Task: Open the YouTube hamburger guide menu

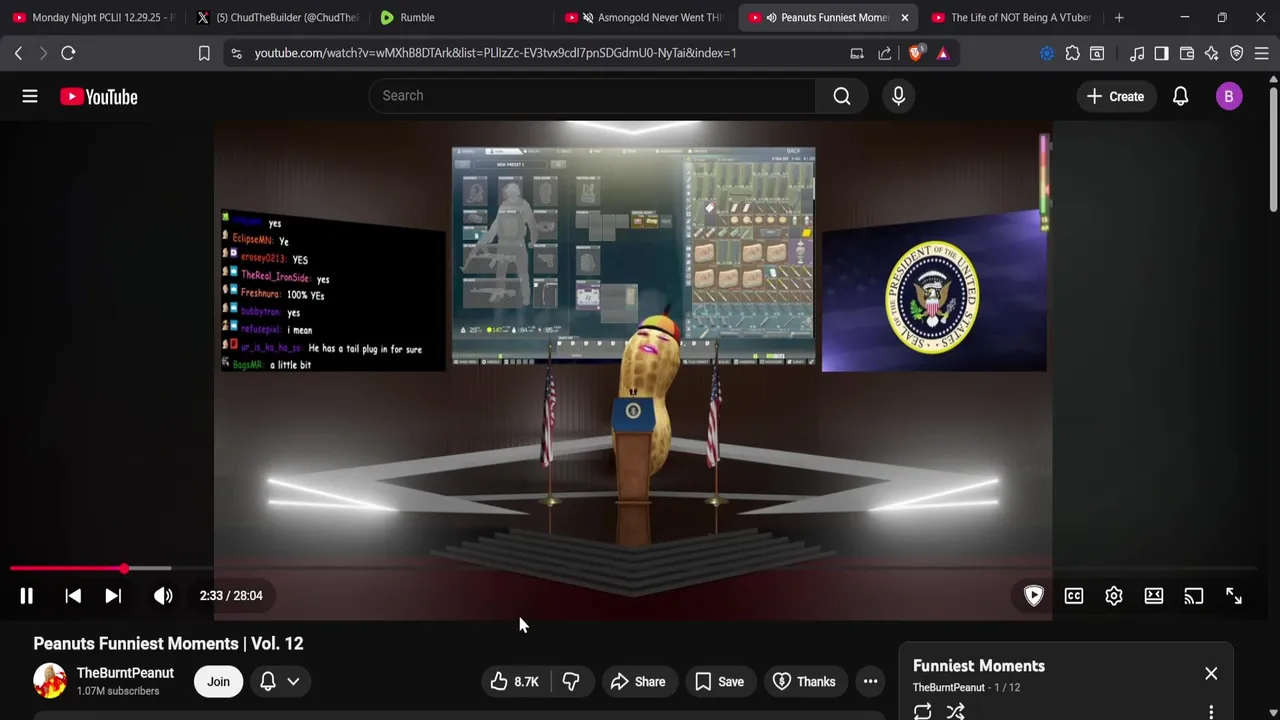Action: point(30,96)
